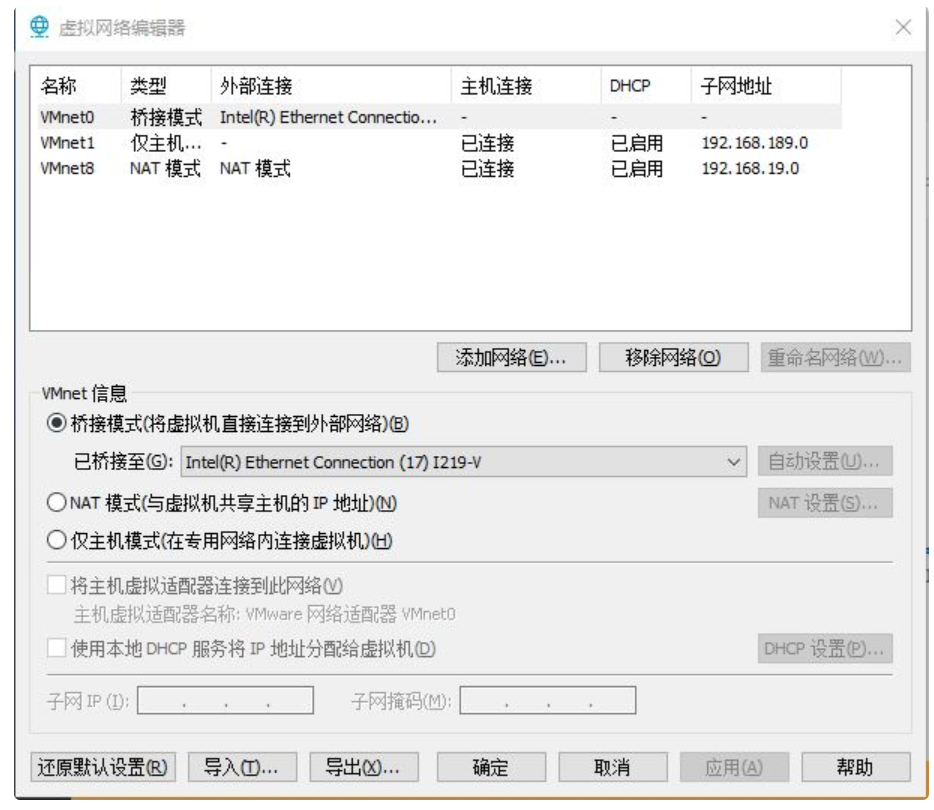The height and width of the screenshot is (810, 934).
Task: Click 取消 button
Action: [613, 767]
